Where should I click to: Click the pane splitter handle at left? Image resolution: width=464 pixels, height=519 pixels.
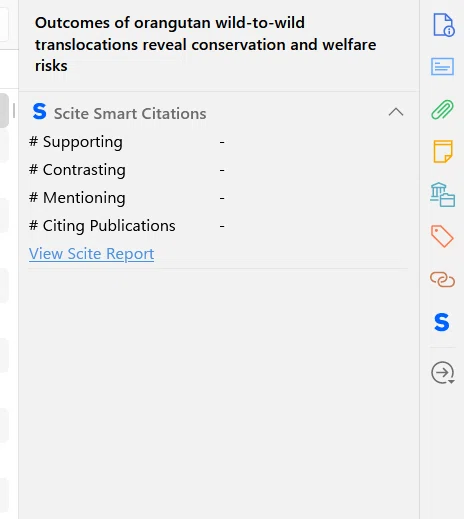click(x=14, y=111)
